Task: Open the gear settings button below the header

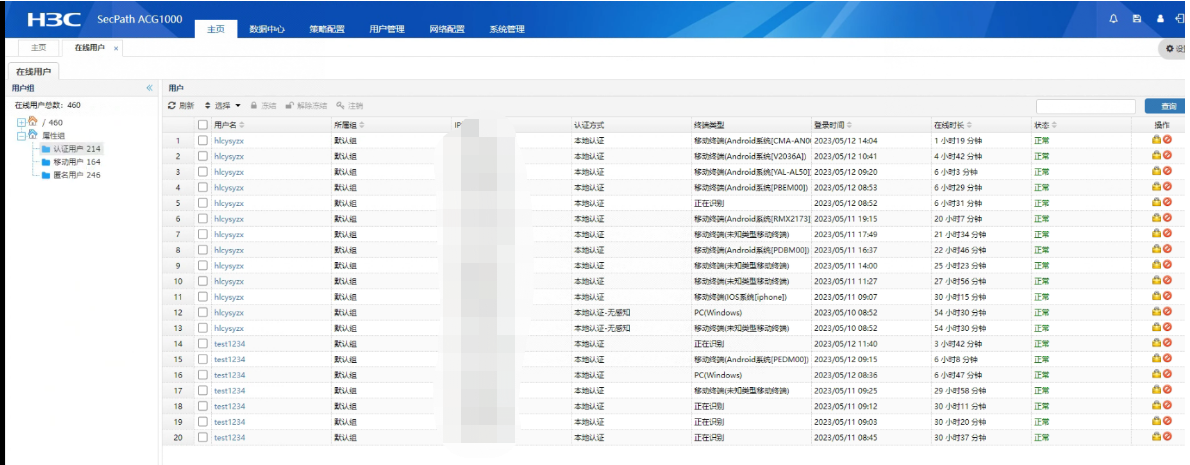Action: click(x=1174, y=49)
